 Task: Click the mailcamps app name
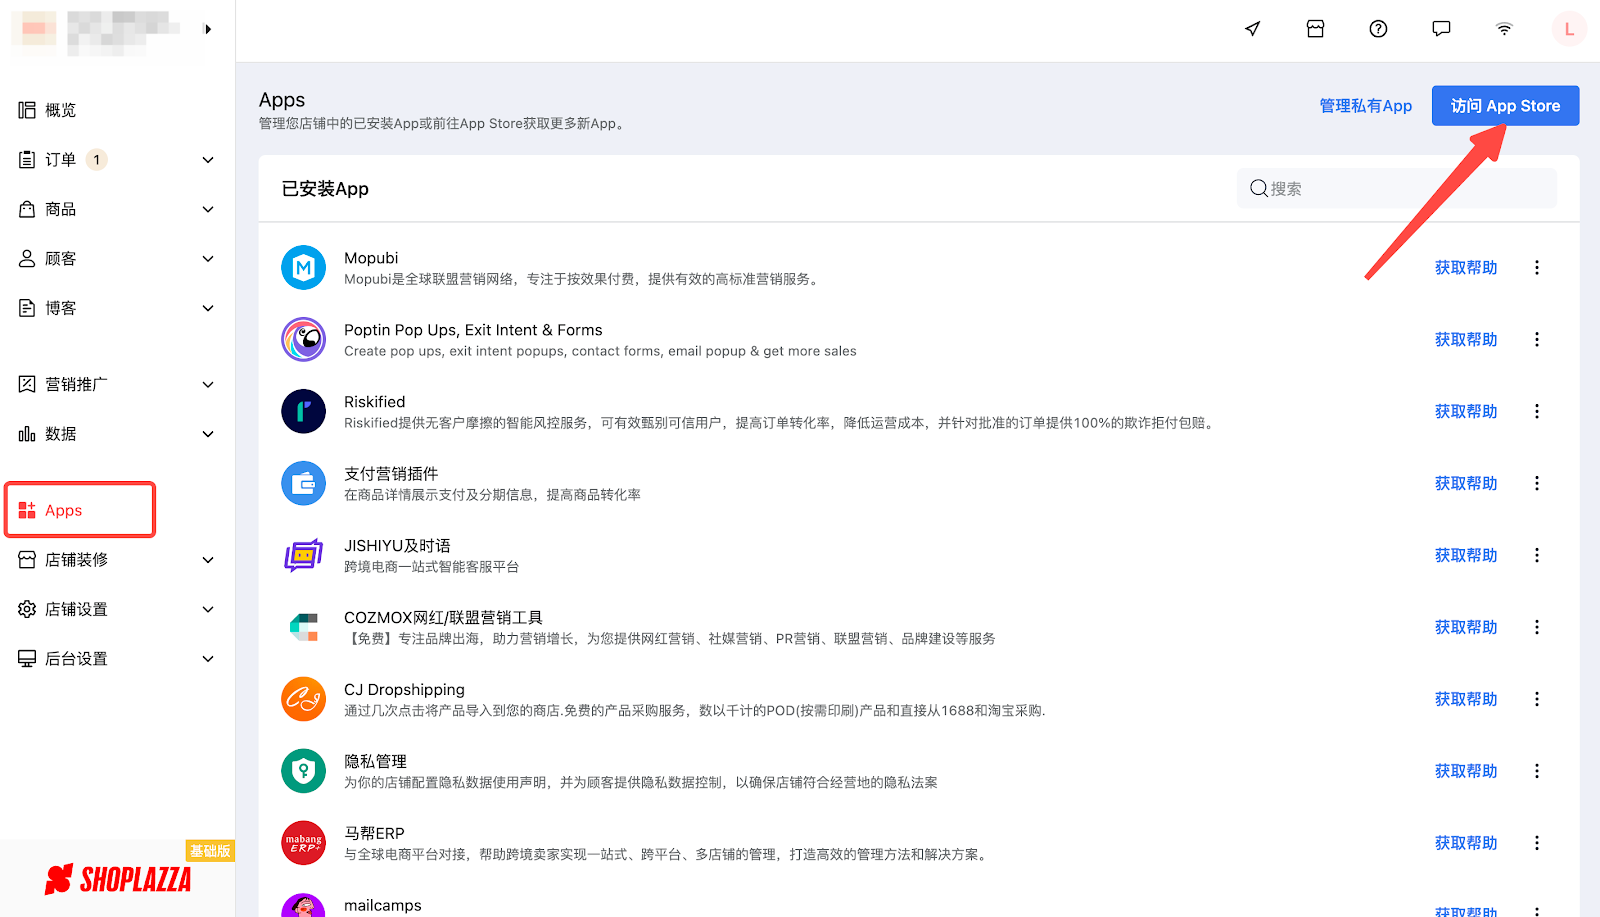pyautogui.click(x=383, y=905)
